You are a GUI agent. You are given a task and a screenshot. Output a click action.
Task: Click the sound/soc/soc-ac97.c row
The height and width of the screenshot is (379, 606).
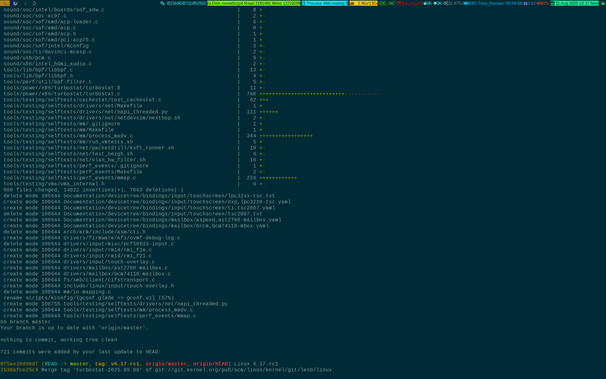coord(133,16)
